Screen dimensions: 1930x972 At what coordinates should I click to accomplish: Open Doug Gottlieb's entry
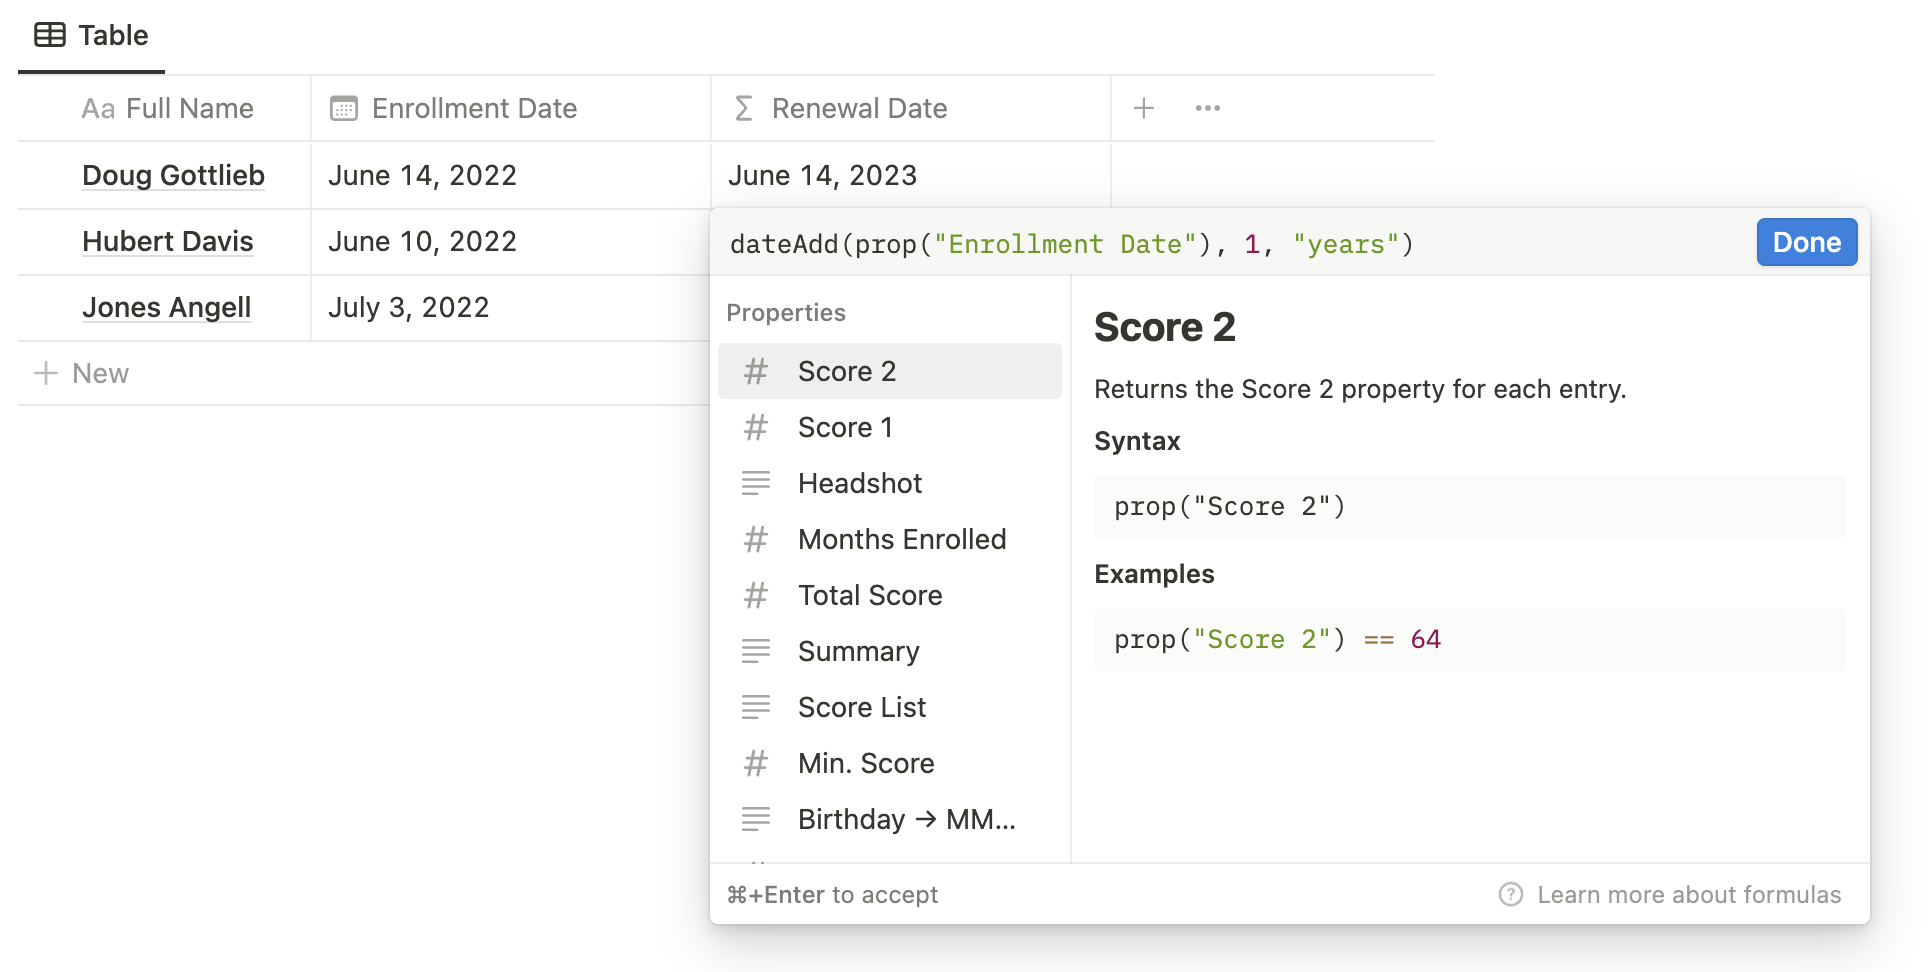click(x=173, y=175)
